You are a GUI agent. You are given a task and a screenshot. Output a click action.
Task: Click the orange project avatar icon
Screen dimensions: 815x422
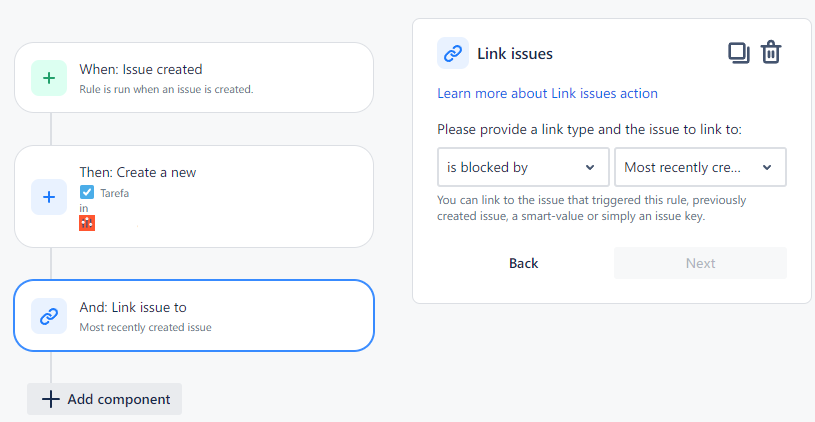tap(87, 223)
